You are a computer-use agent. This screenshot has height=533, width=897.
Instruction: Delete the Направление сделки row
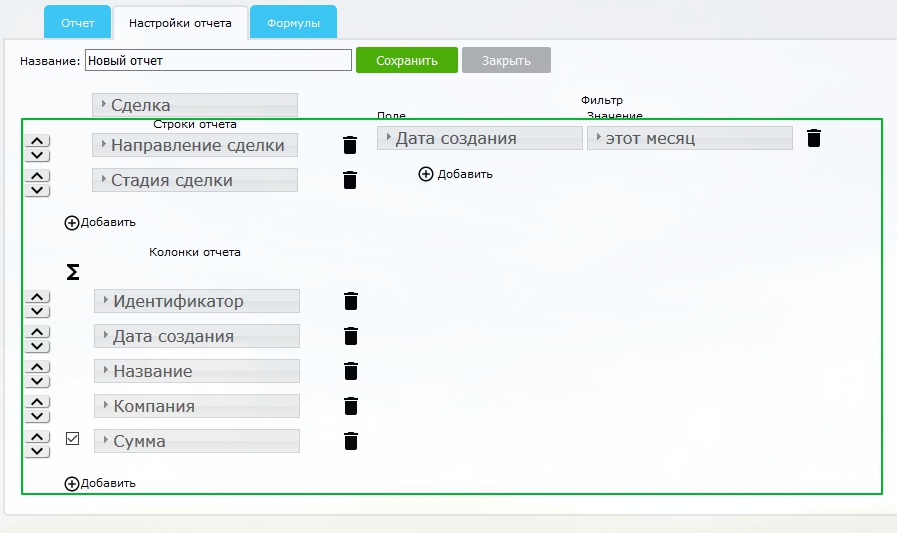[349, 145]
